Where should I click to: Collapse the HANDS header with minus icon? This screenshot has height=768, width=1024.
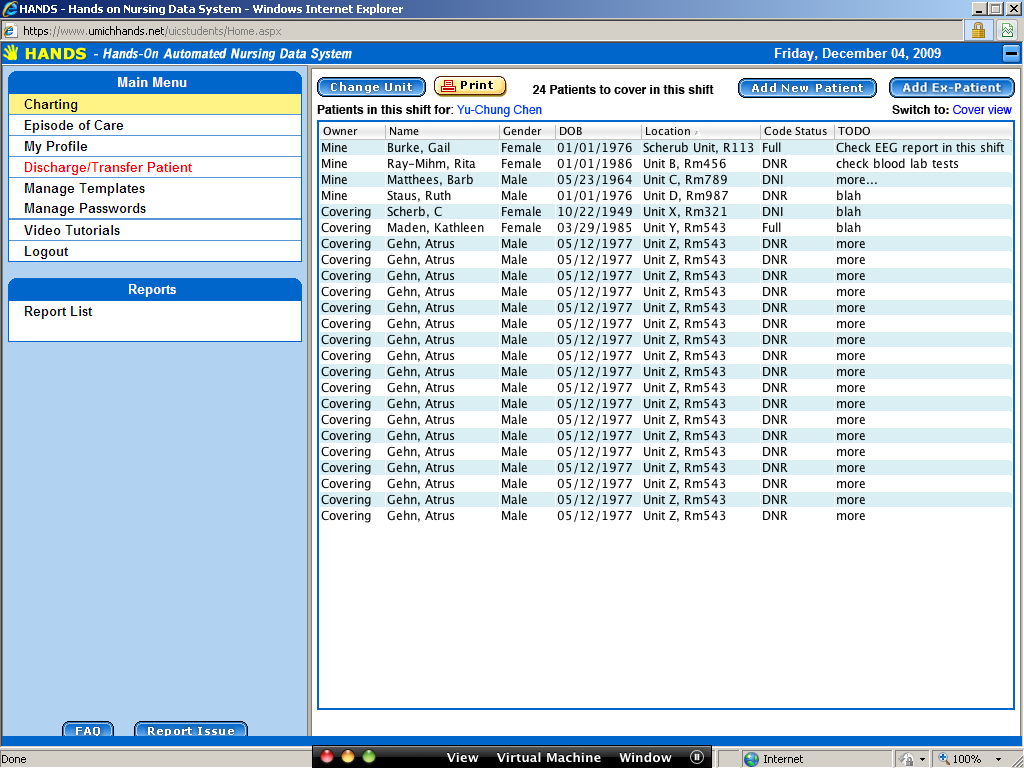click(x=1010, y=54)
